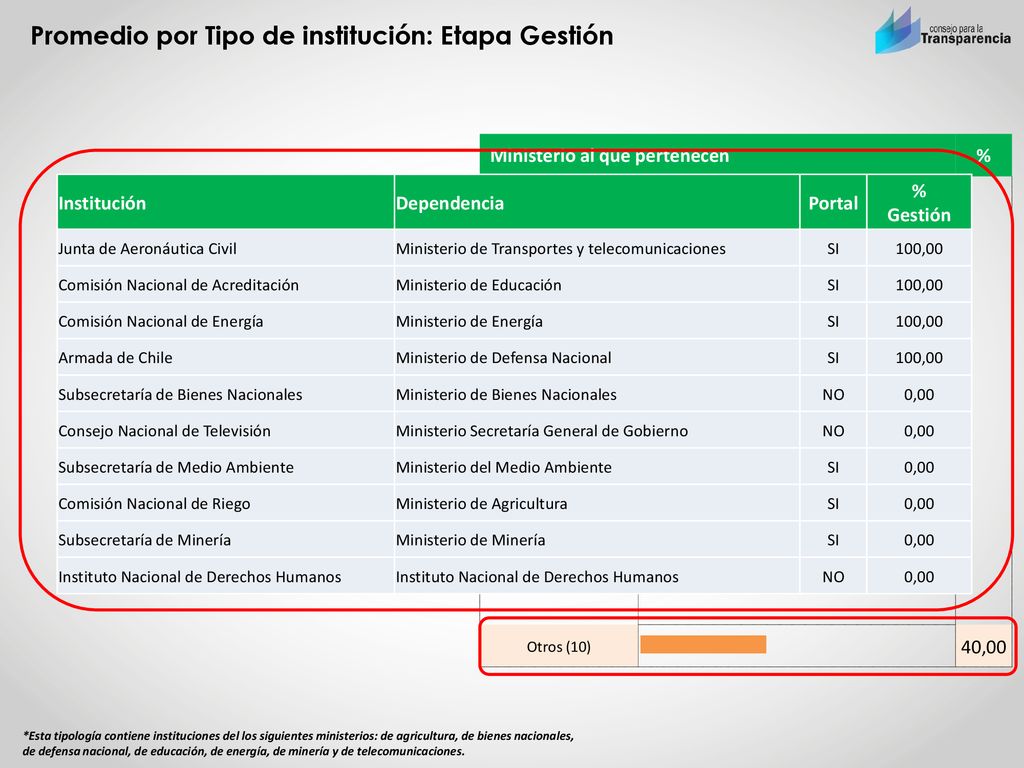Screen dimensions: 1024x768
Task: Click Portal 'NO' for Consejo Nacional de Televisión
Action: tap(833, 431)
